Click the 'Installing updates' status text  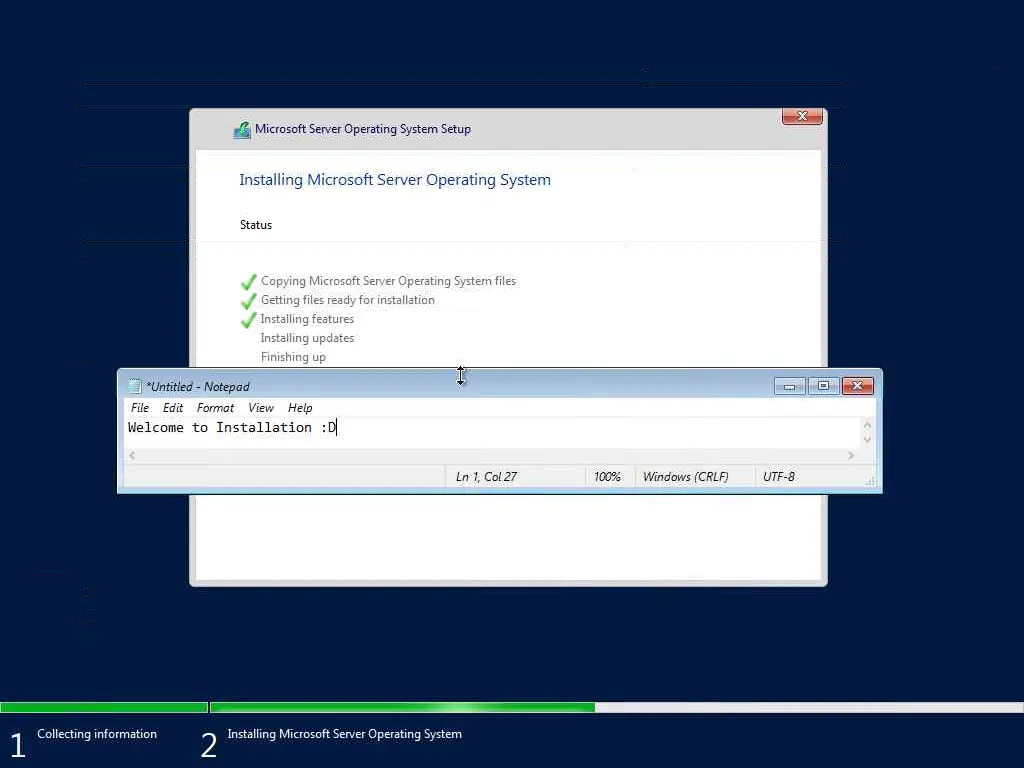(307, 338)
